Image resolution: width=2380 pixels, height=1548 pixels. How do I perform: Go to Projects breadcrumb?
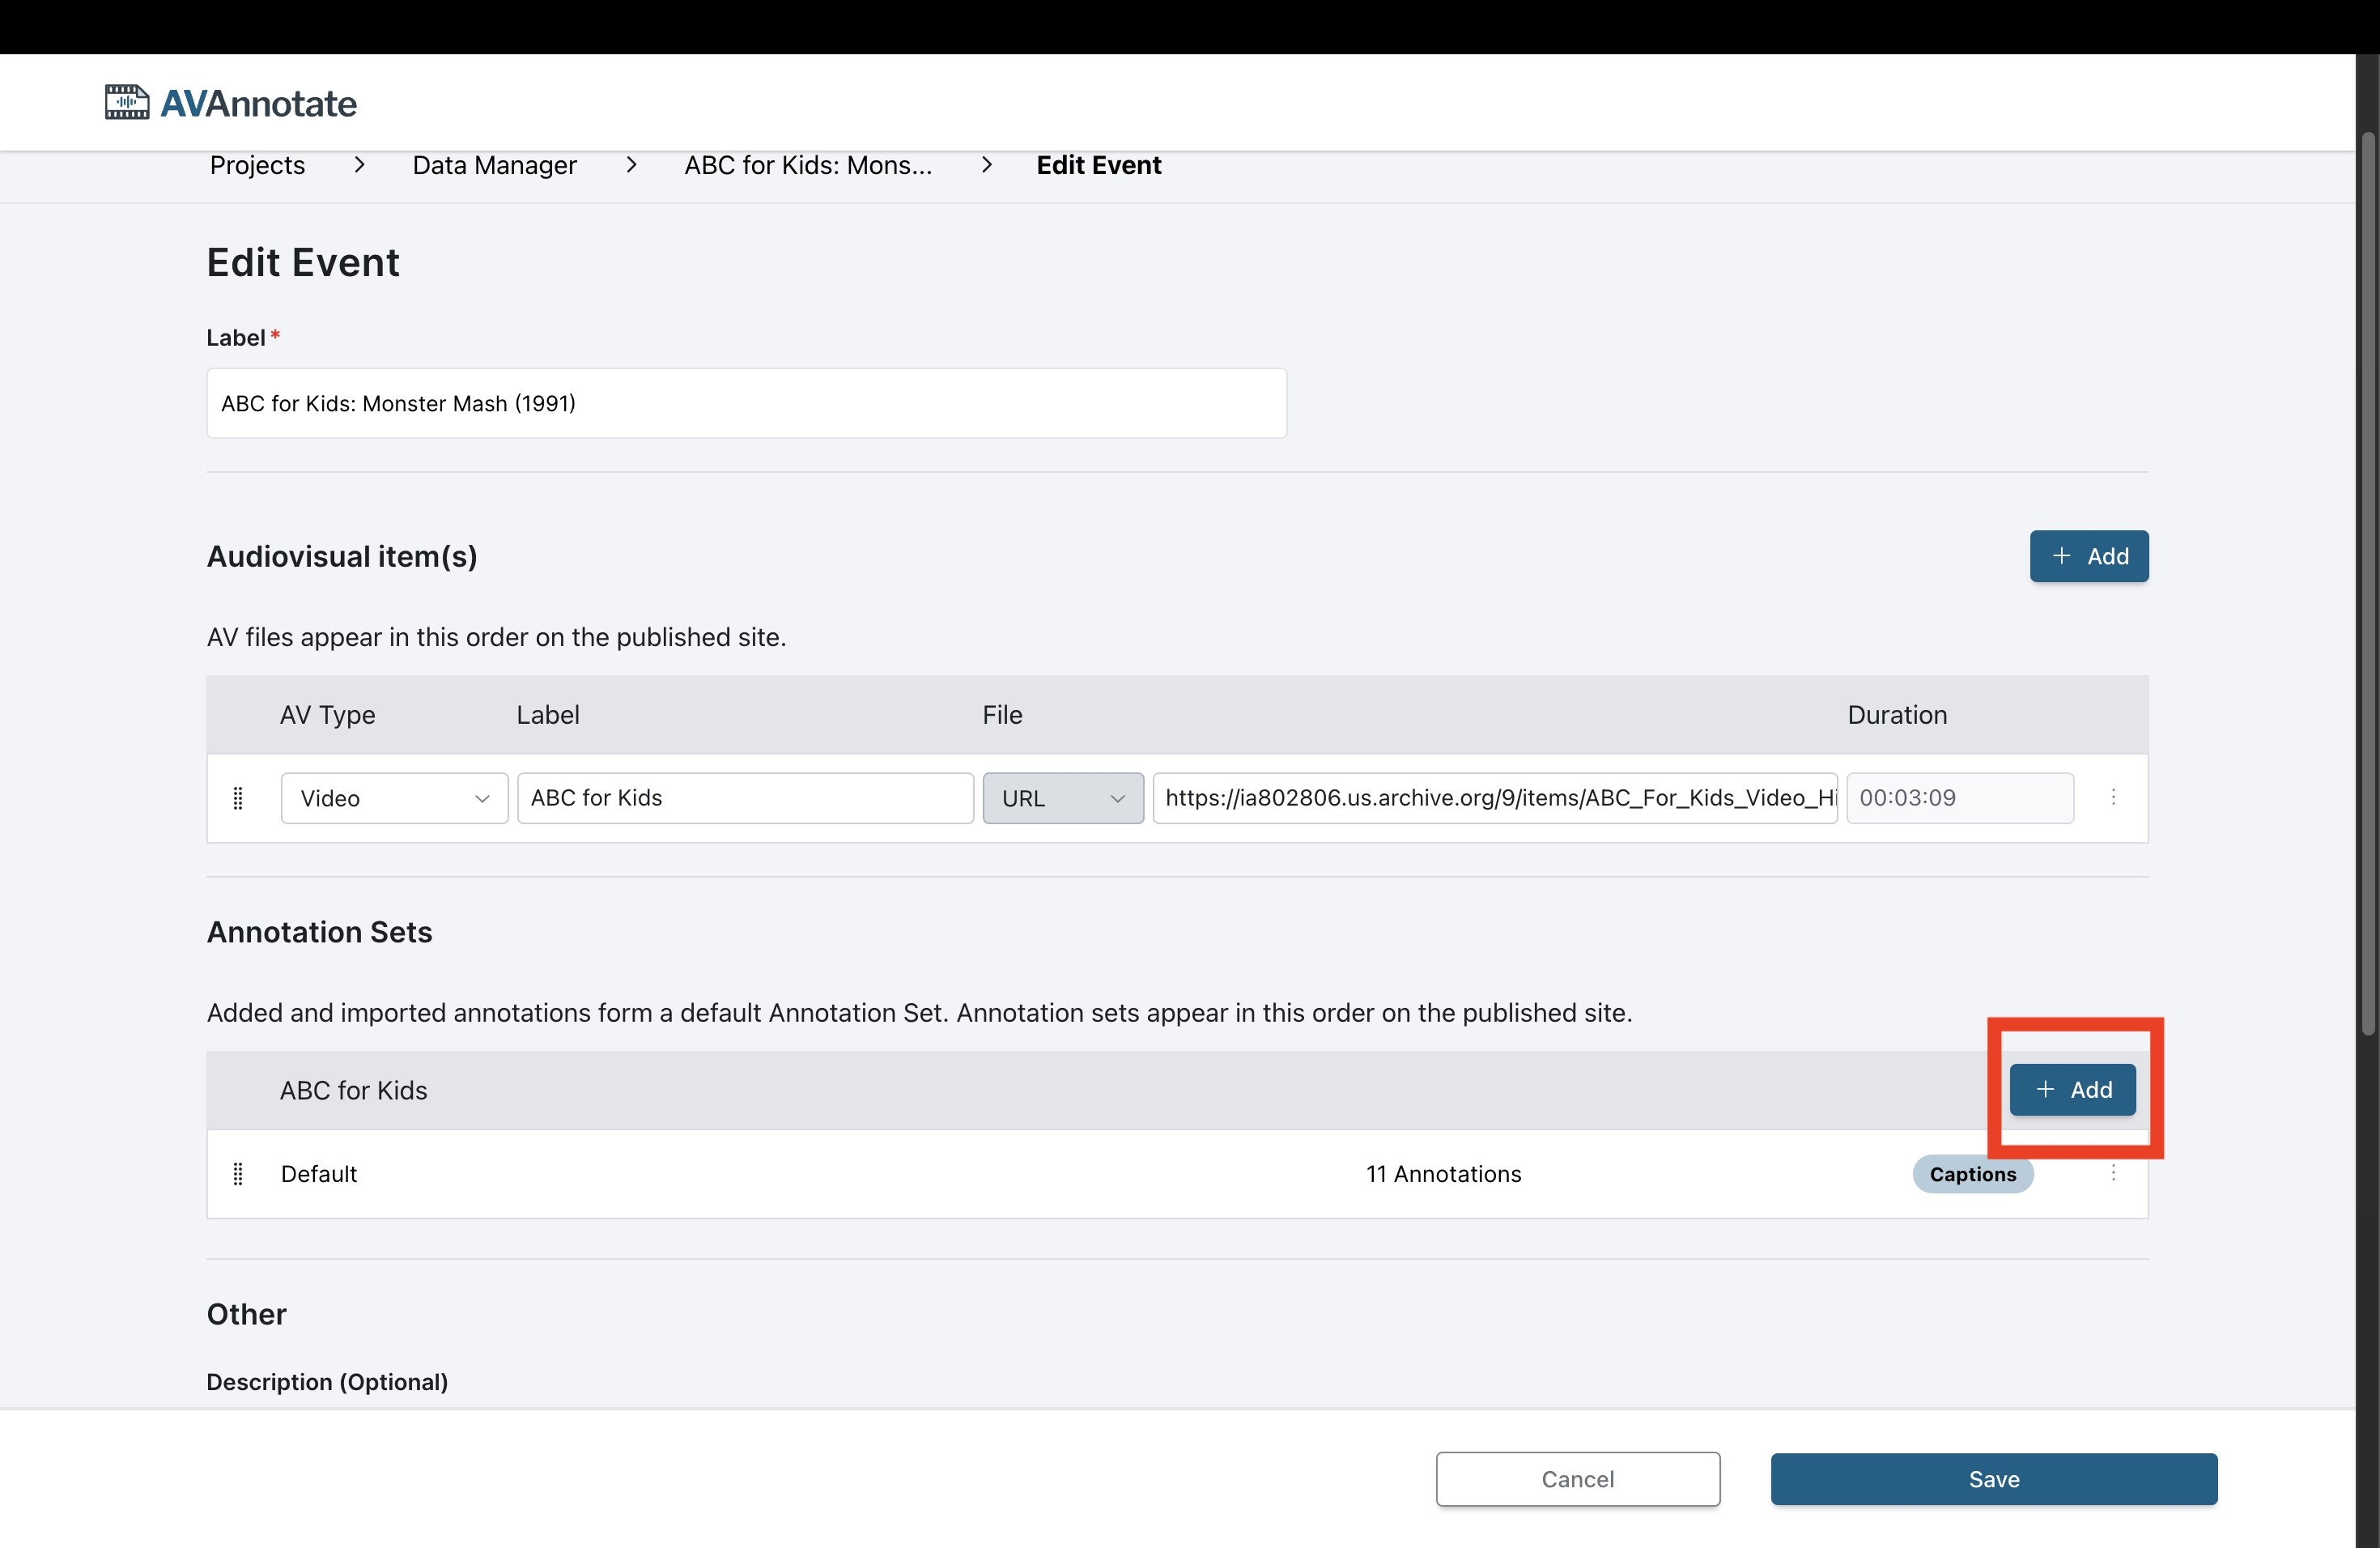257,165
